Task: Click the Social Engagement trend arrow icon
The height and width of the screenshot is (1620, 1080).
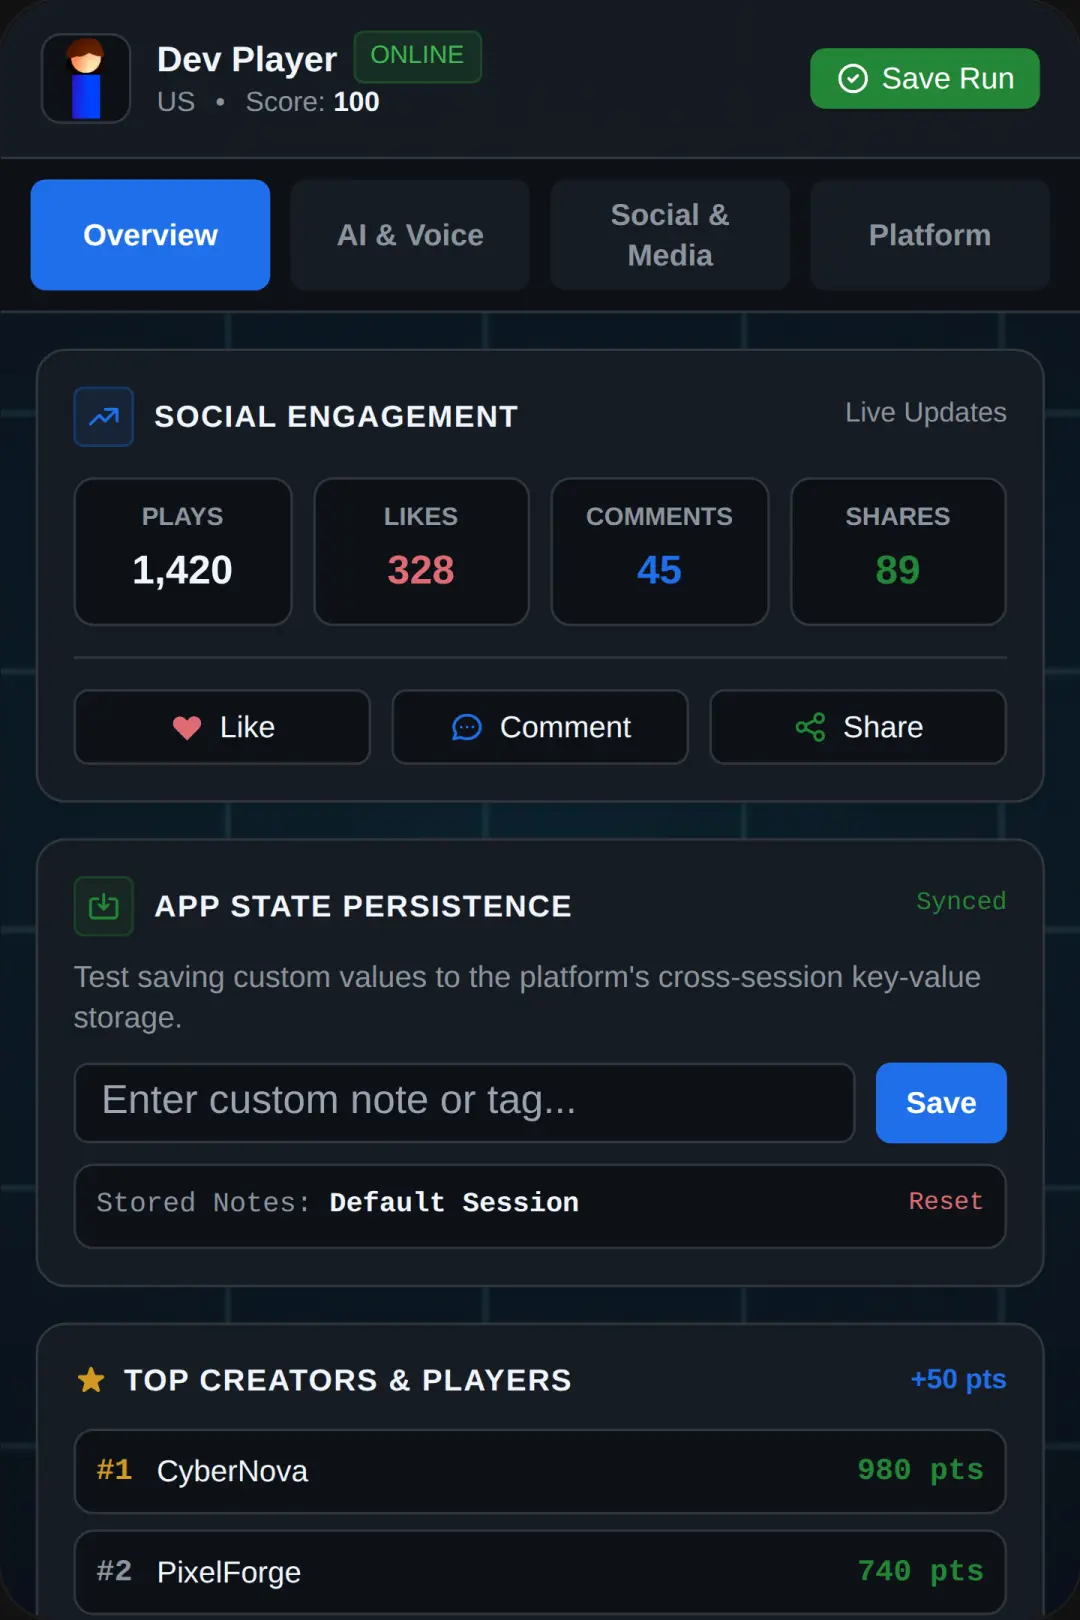Action: click(104, 417)
